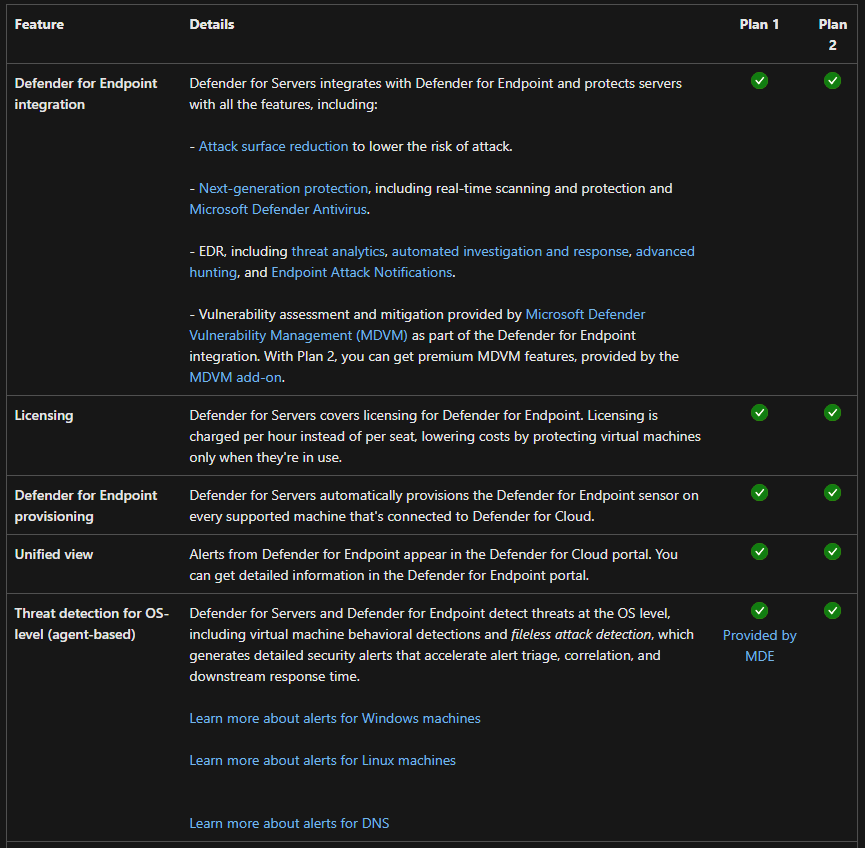Viewport: 865px width, 848px height.
Task: Click the italic 'fileless attack detection' phrase
Action: click(581, 634)
